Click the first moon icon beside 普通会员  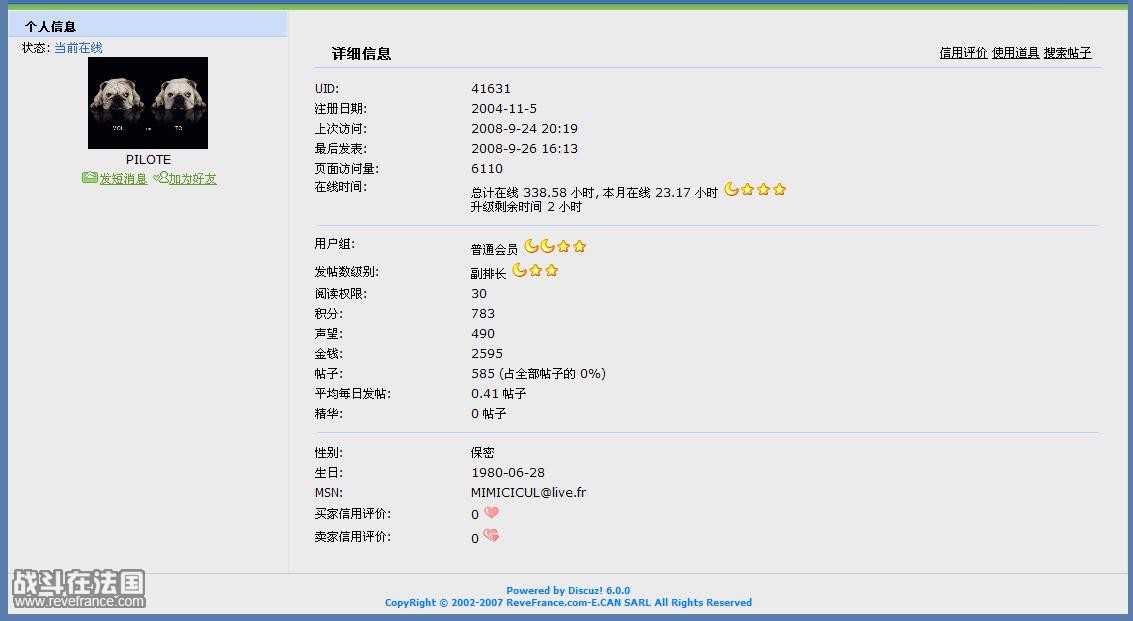click(531, 246)
